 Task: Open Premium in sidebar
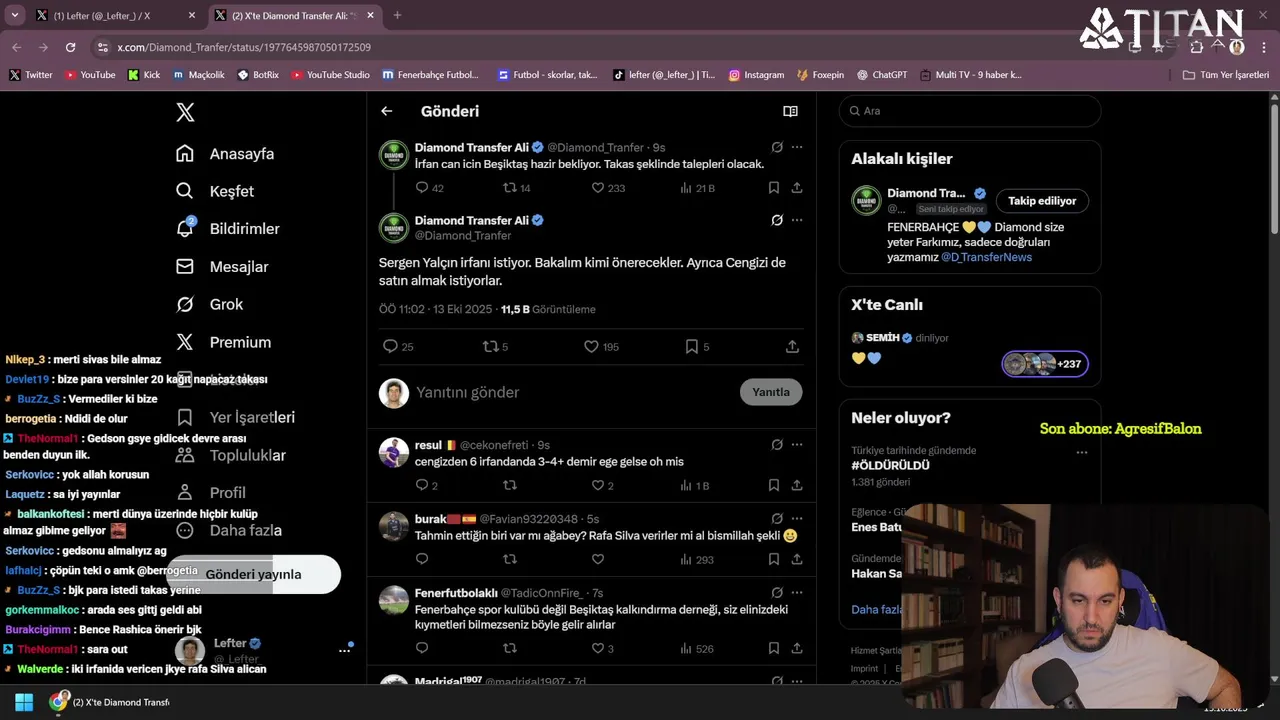coord(223,342)
